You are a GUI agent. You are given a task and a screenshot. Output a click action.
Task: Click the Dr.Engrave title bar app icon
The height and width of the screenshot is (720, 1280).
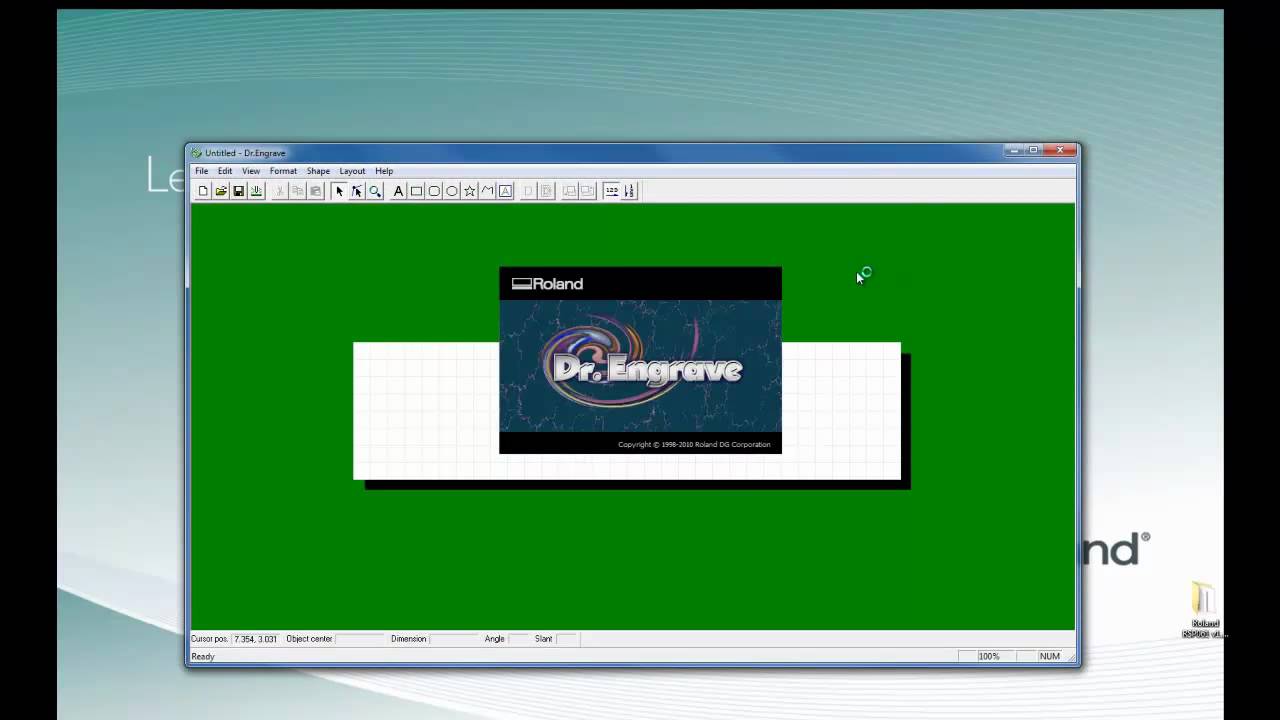click(x=197, y=153)
